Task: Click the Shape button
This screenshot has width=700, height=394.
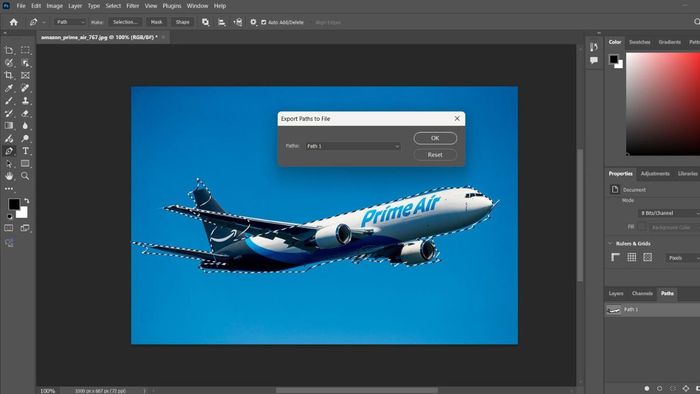Action: 182,22
